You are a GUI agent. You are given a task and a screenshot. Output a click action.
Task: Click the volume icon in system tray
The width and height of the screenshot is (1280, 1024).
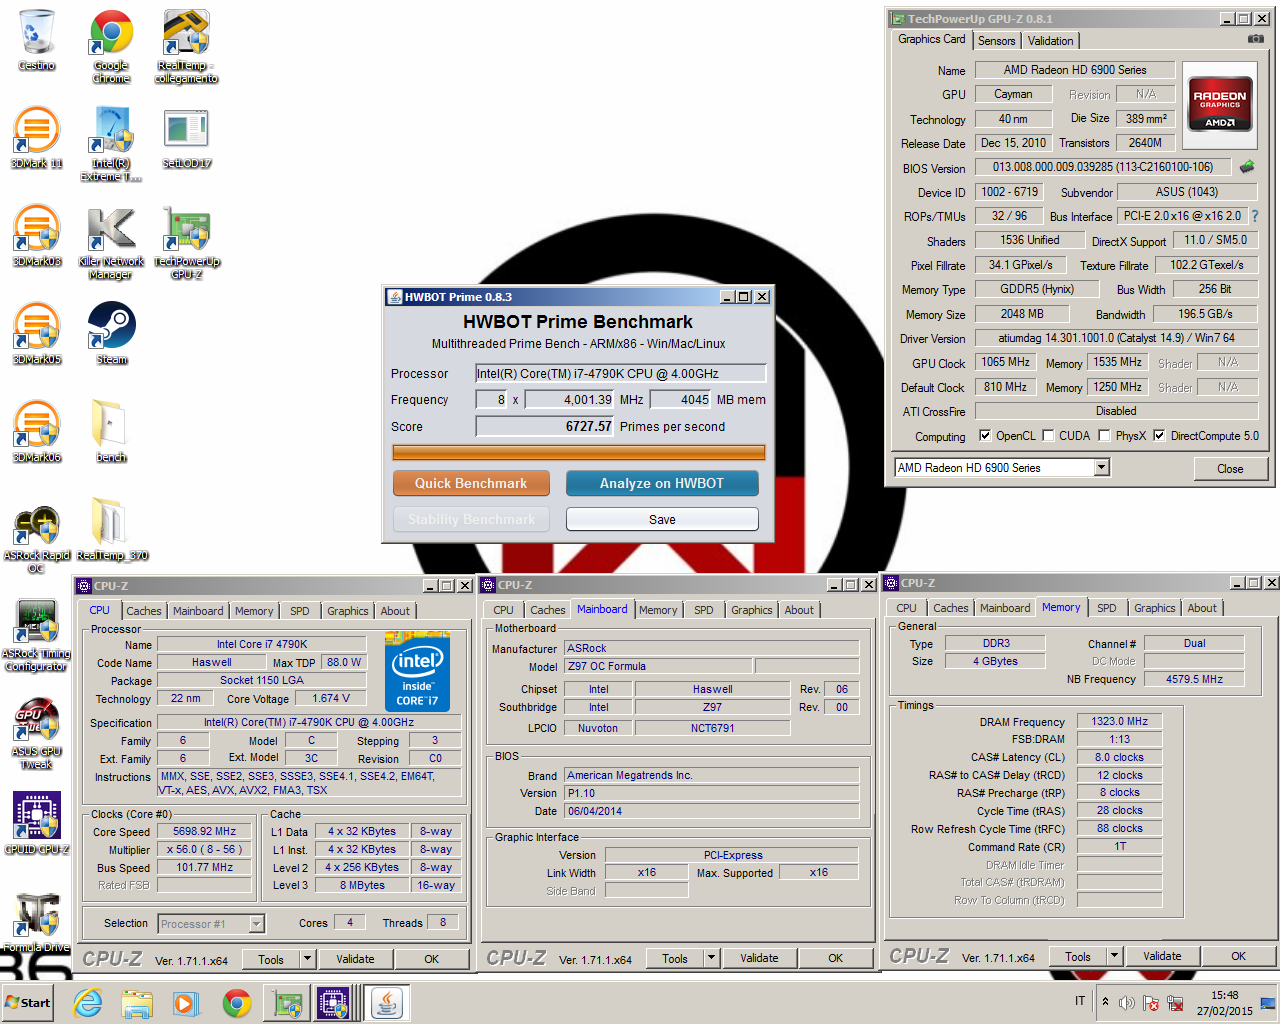point(1127,1002)
